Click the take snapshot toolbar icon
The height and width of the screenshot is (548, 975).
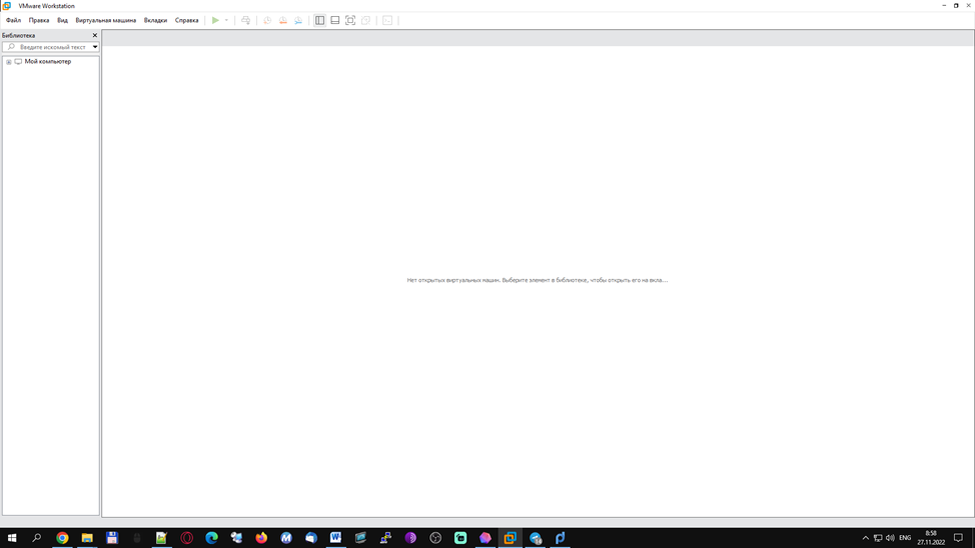click(267, 21)
